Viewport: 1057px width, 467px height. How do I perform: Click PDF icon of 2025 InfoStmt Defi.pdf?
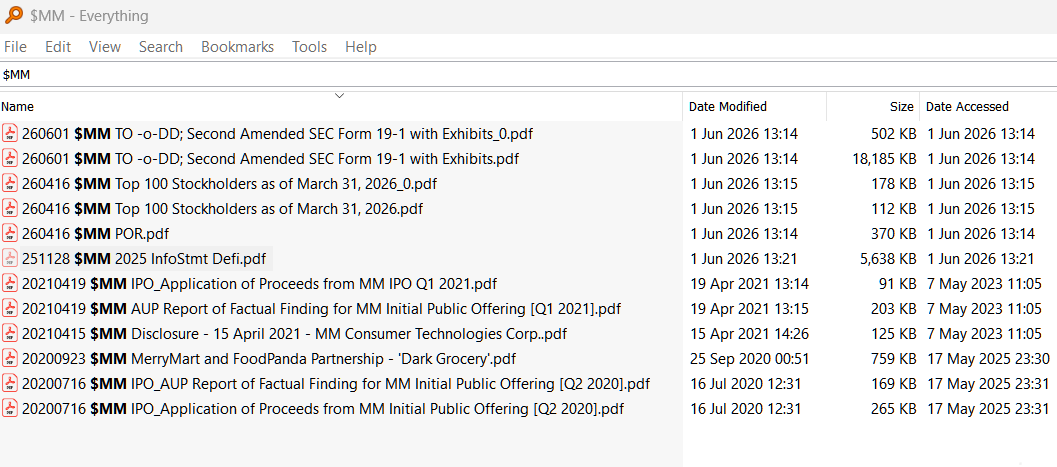pyautogui.click(x=10, y=258)
